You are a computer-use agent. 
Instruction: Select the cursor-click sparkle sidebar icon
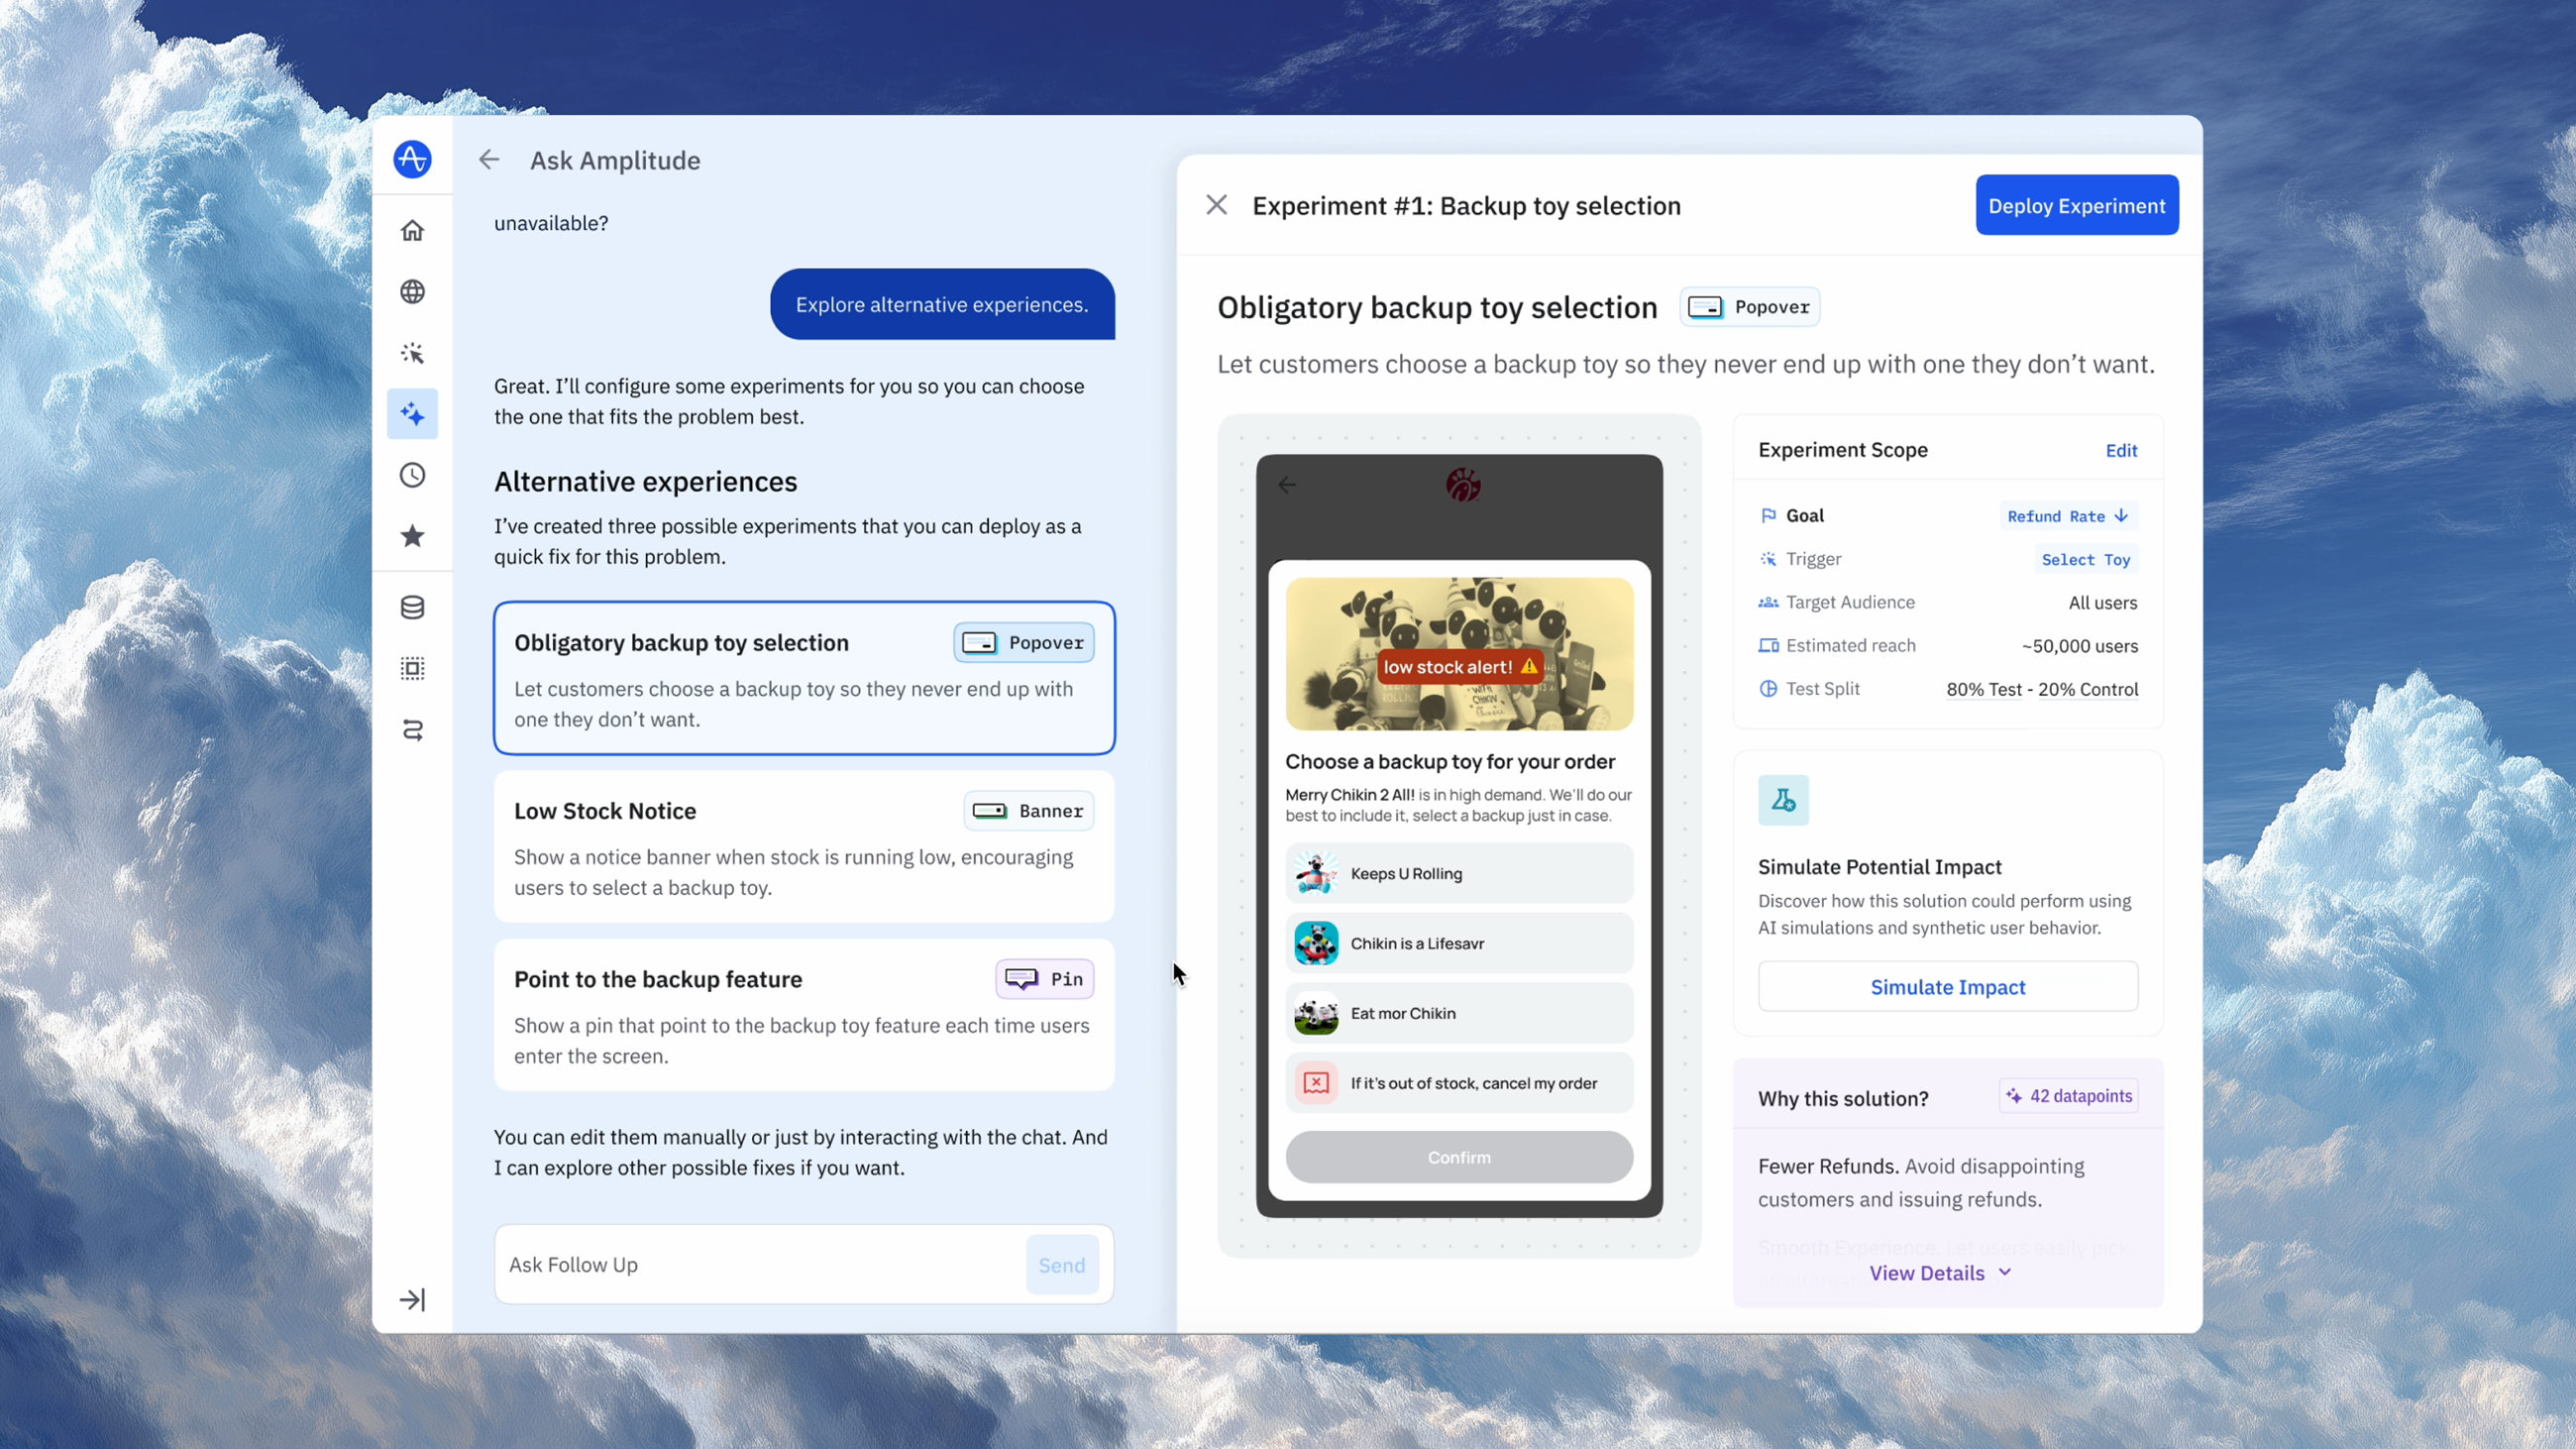click(412, 353)
